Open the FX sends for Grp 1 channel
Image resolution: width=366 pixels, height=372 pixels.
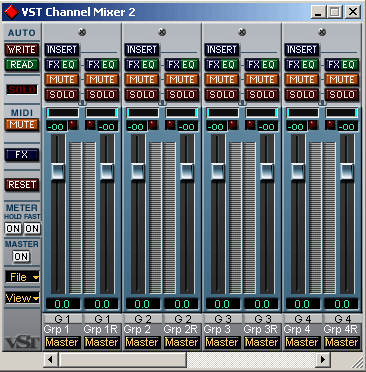pos(54,65)
